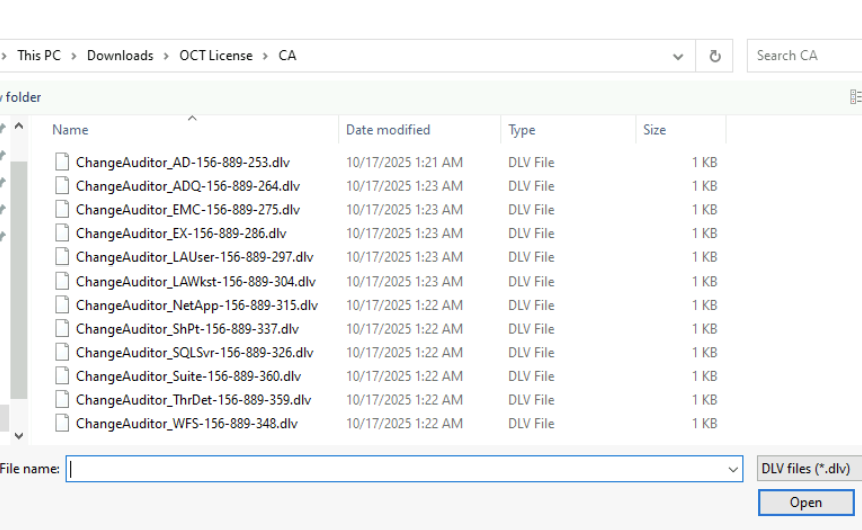862x530 pixels.
Task: Click the navigation pane scrollbar down arrow
Action: point(19,435)
